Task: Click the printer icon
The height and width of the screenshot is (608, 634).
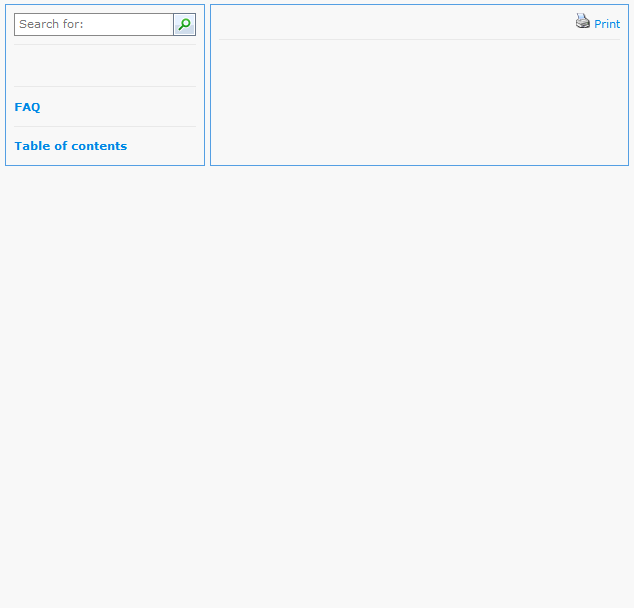Action: point(583,21)
